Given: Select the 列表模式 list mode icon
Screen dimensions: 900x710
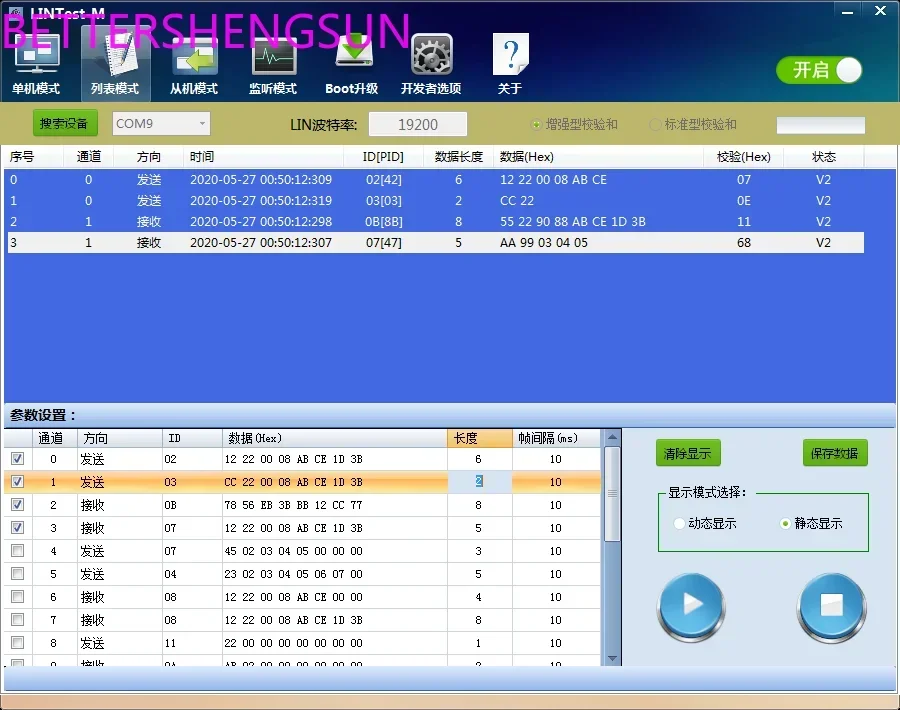Looking at the screenshot, I should point(115,55).
